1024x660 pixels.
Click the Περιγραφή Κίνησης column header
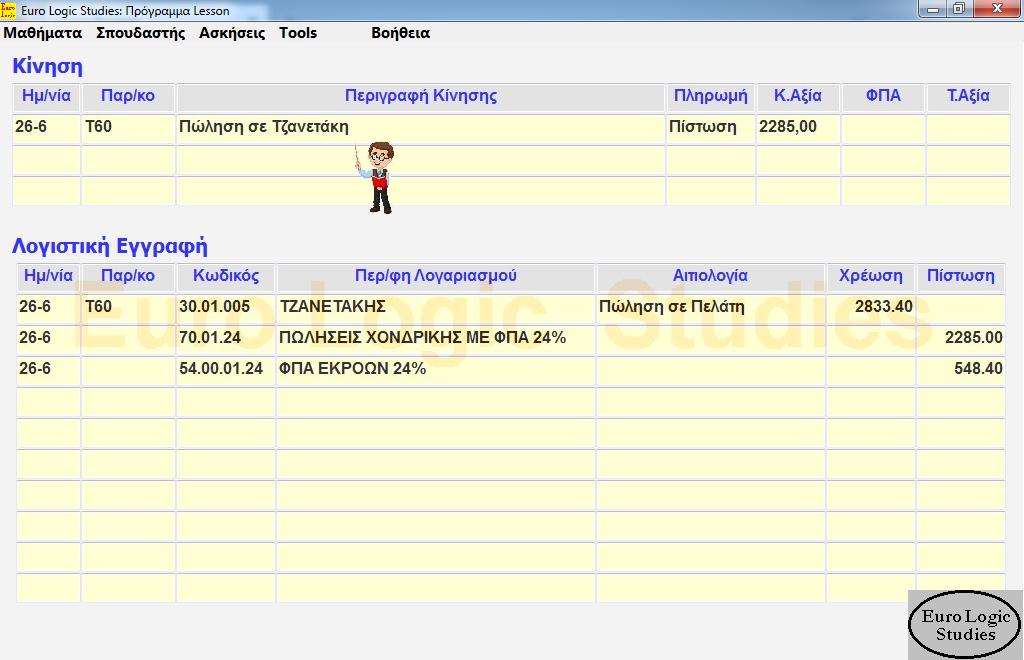[x=420, y=97]
